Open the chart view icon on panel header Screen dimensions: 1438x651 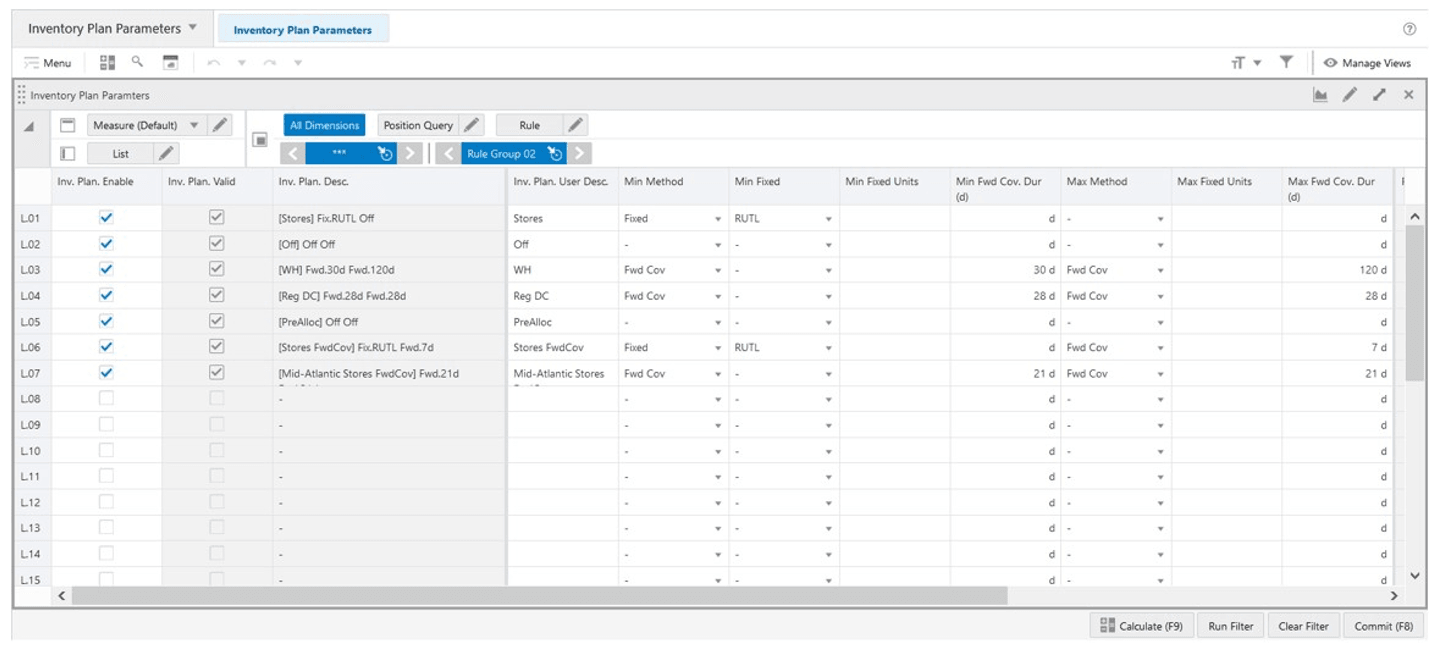[1321, 94]
